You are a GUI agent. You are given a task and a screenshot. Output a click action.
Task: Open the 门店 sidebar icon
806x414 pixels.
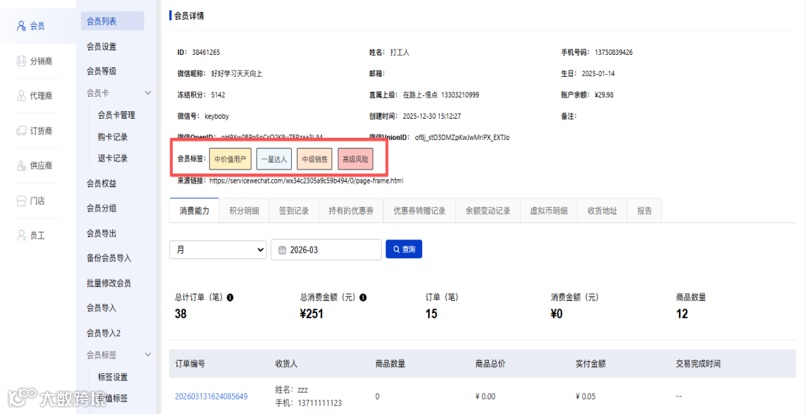(21, 201)
